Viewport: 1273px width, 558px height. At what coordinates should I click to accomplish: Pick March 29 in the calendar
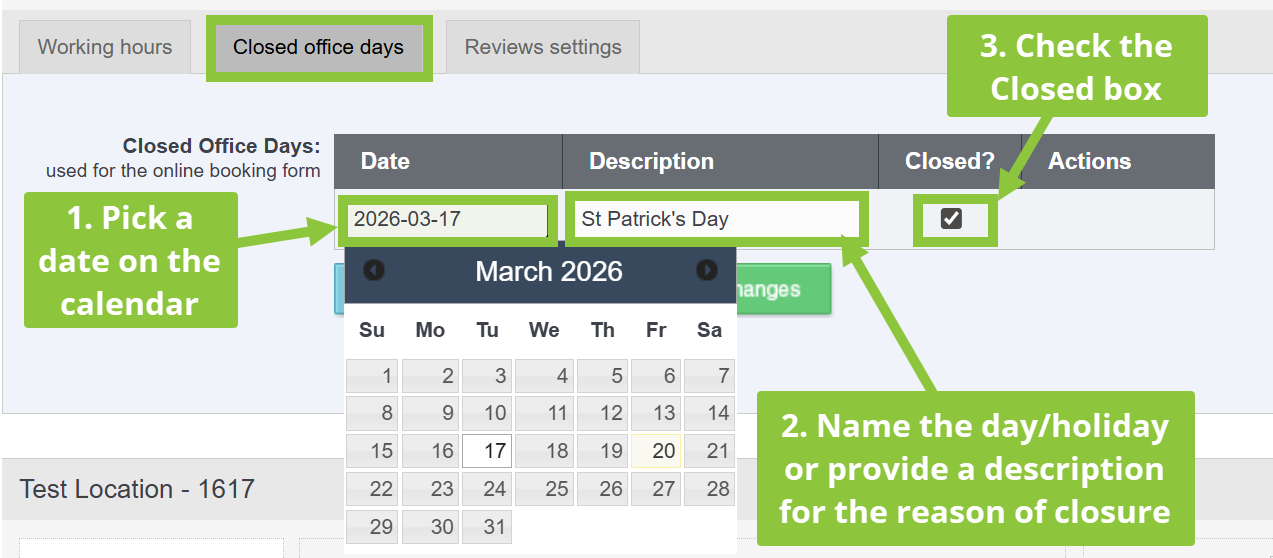(372, 527)
